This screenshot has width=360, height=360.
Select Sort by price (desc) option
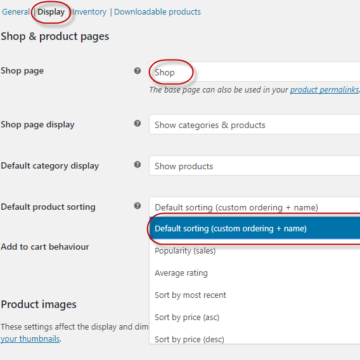(x=255, y=339)
